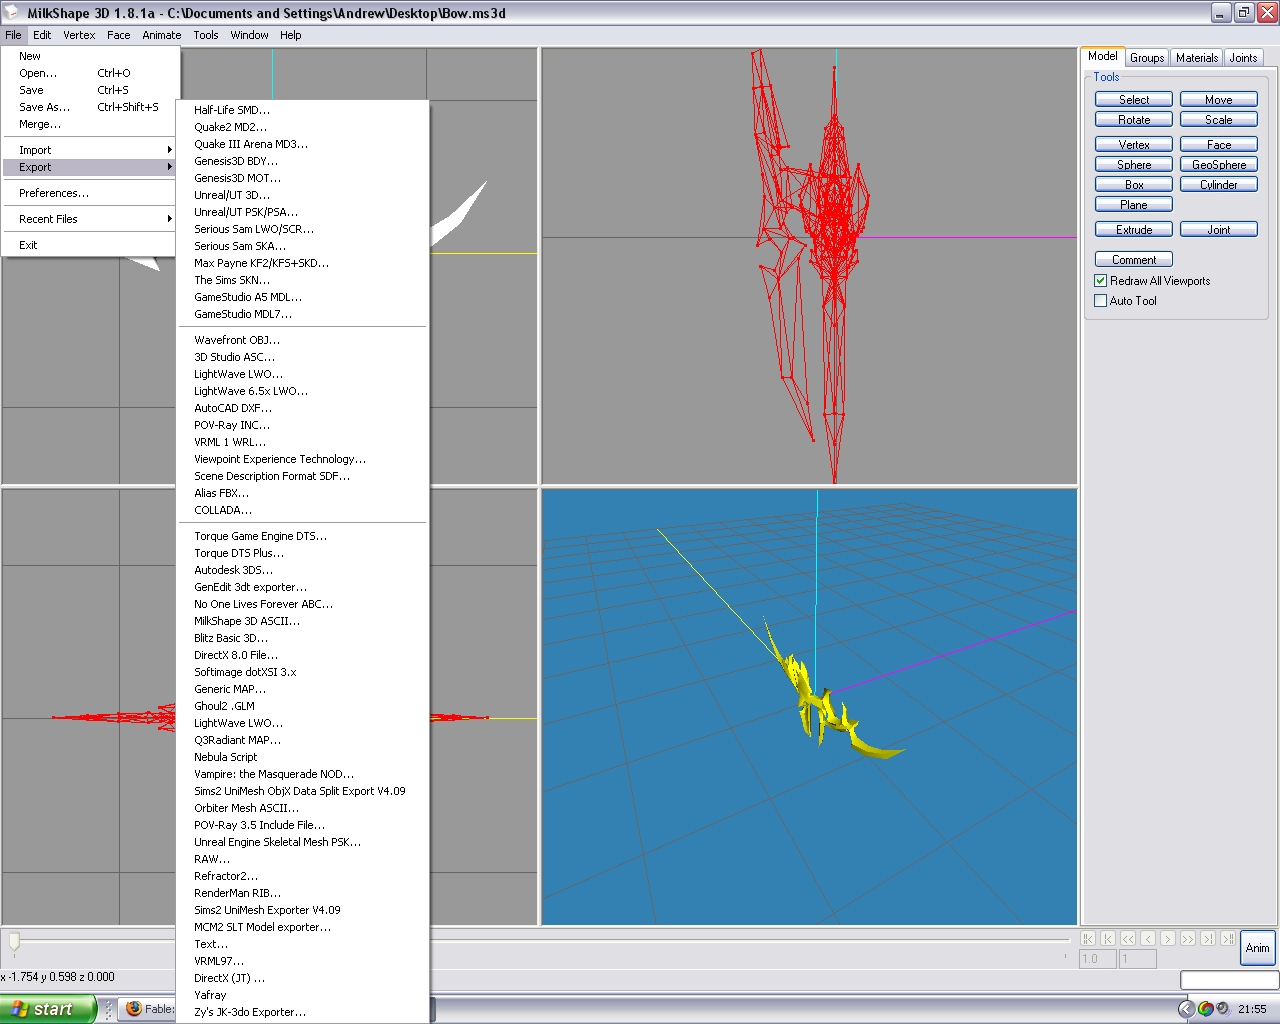
Task: Click the Windows start button
Action: coord(48,1009)
